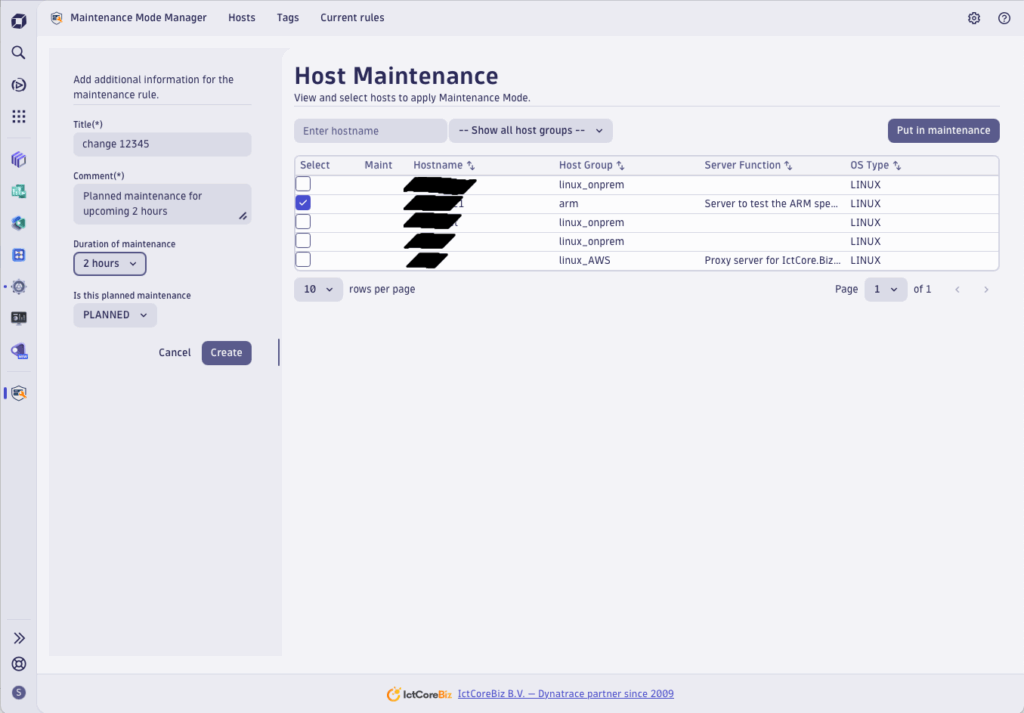Click the Create button
1024x713 pixels.
[226, 353]
